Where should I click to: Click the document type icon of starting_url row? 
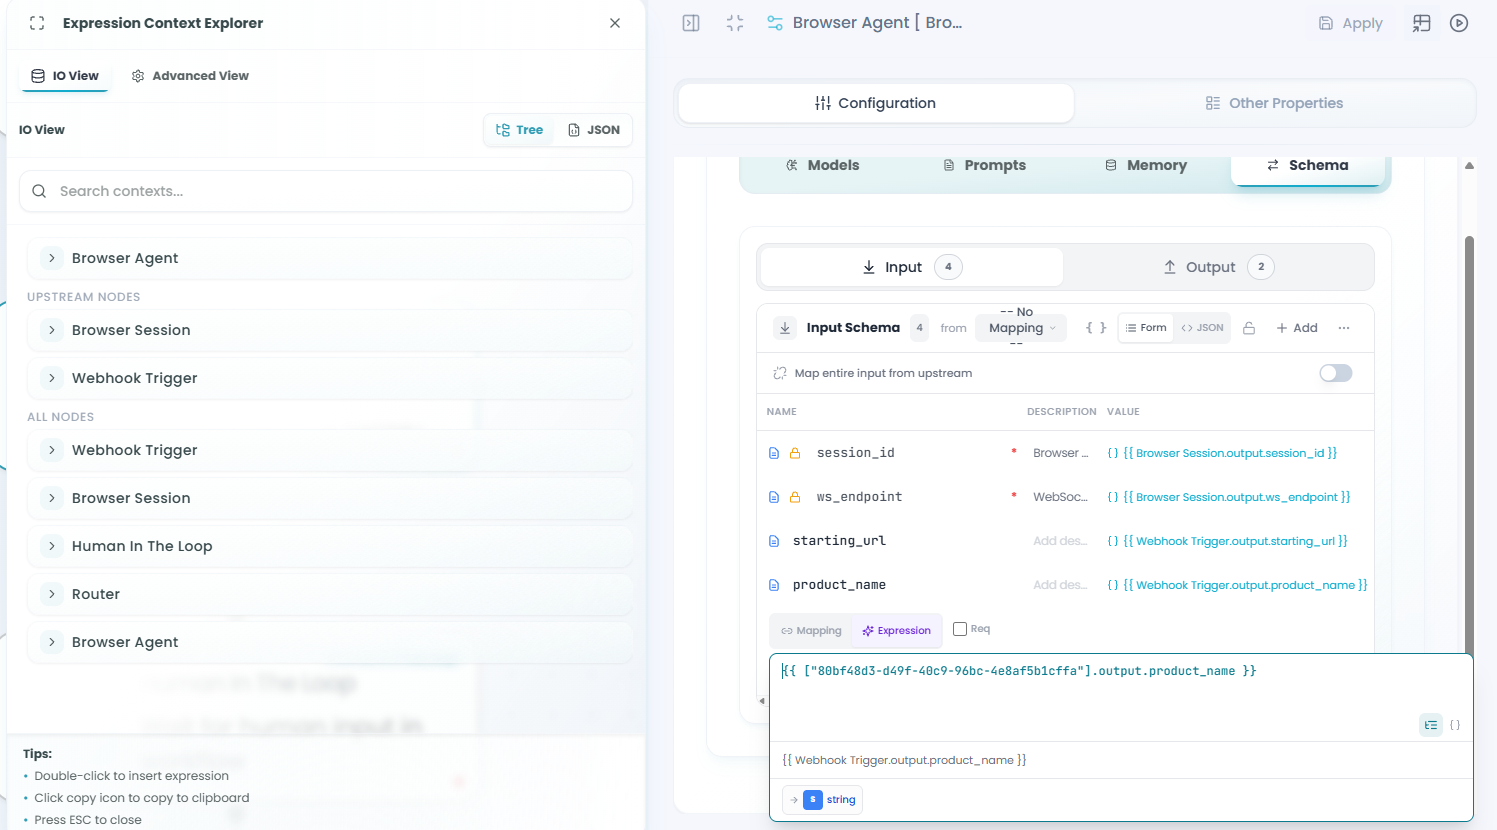point(773,541)
